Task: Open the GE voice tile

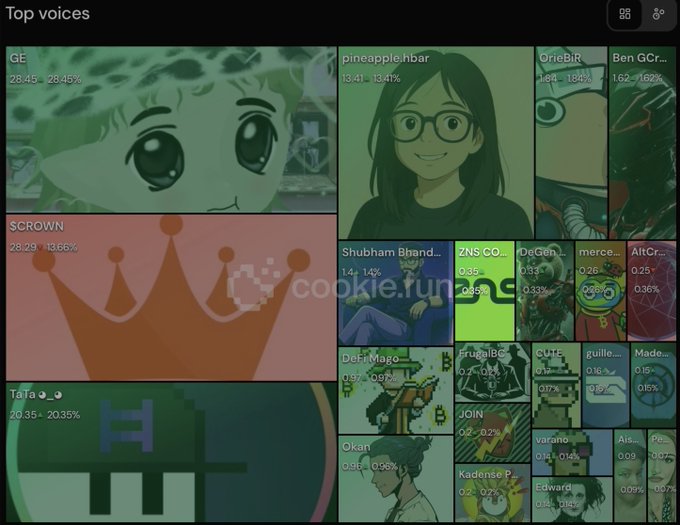Action: pyautogui.click(x=171, y=129)
